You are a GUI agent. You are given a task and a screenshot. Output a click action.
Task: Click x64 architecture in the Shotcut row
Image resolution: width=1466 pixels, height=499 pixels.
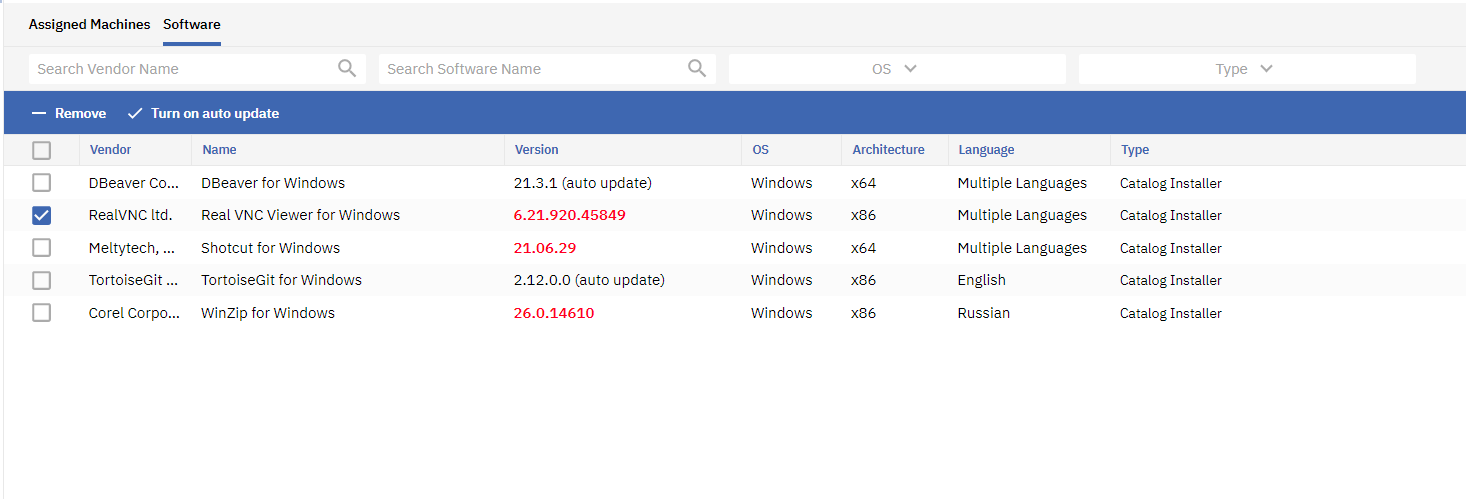point(863,248)
